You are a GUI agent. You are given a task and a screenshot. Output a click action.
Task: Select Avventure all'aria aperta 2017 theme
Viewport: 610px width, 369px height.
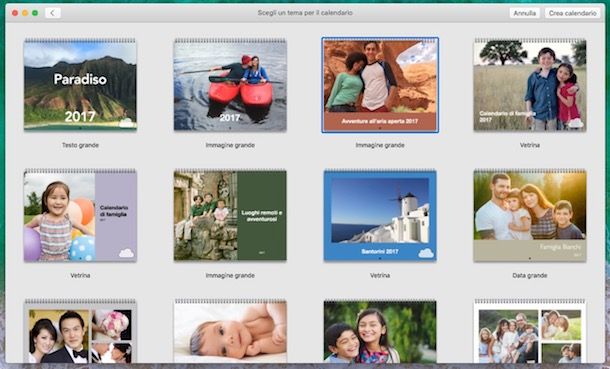pos(380,85)
